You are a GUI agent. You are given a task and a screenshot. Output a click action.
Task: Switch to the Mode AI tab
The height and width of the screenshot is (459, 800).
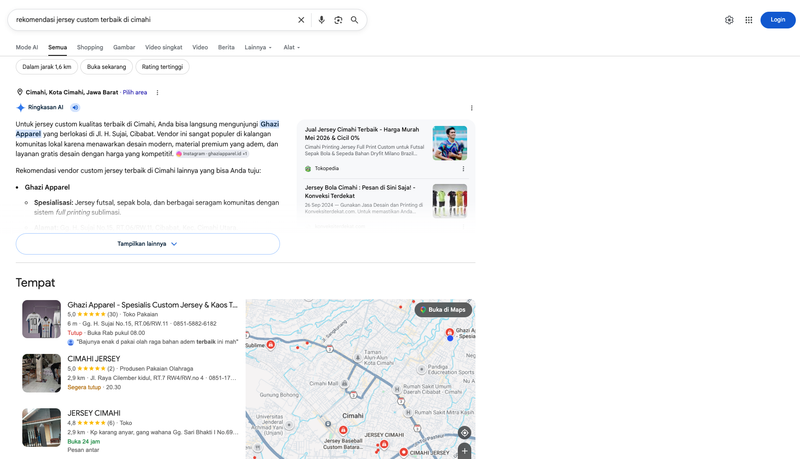[27, 47]
